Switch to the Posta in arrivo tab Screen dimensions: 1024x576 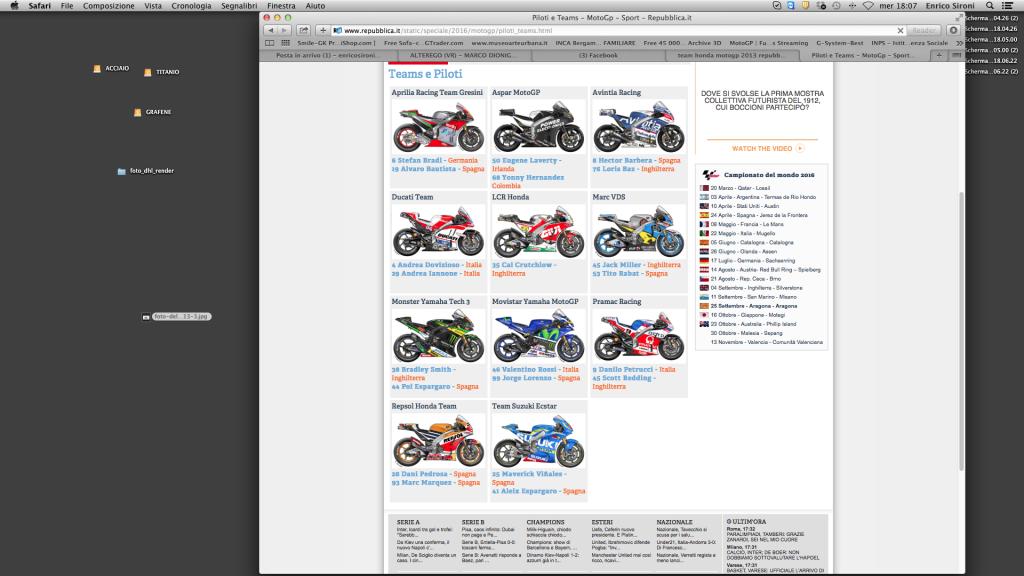click(326, 56)
